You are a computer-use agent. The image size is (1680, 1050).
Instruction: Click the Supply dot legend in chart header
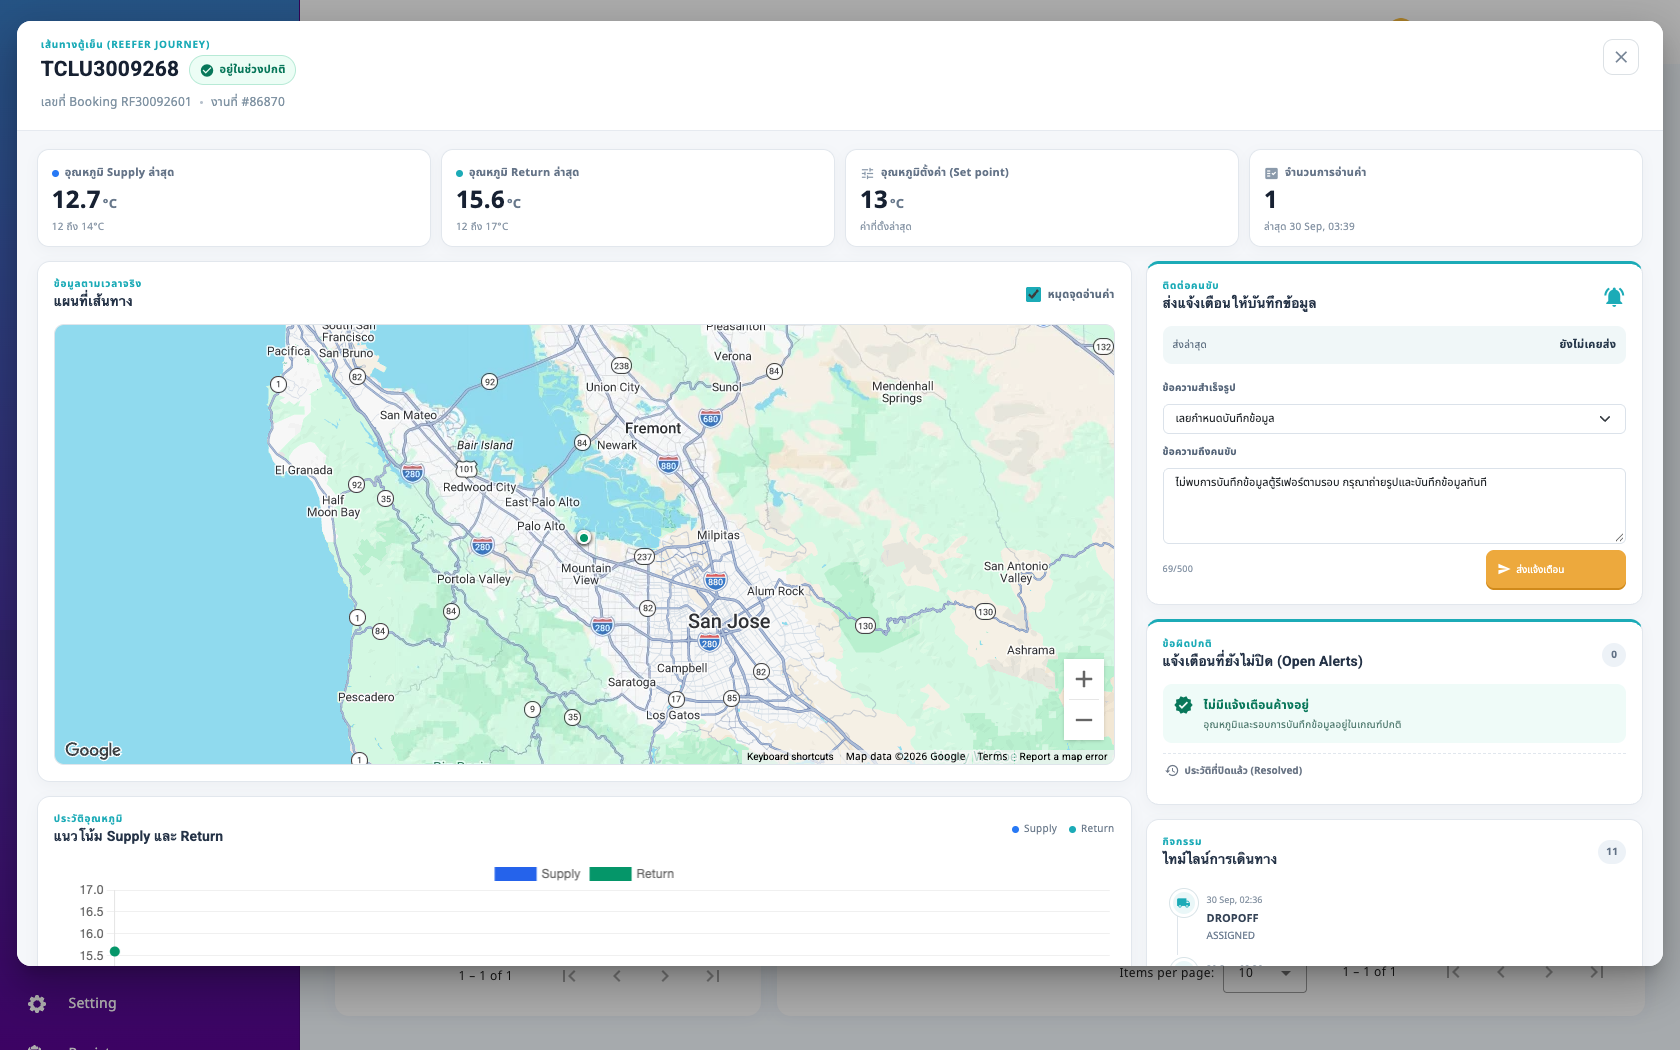(x=1034, y=829)
